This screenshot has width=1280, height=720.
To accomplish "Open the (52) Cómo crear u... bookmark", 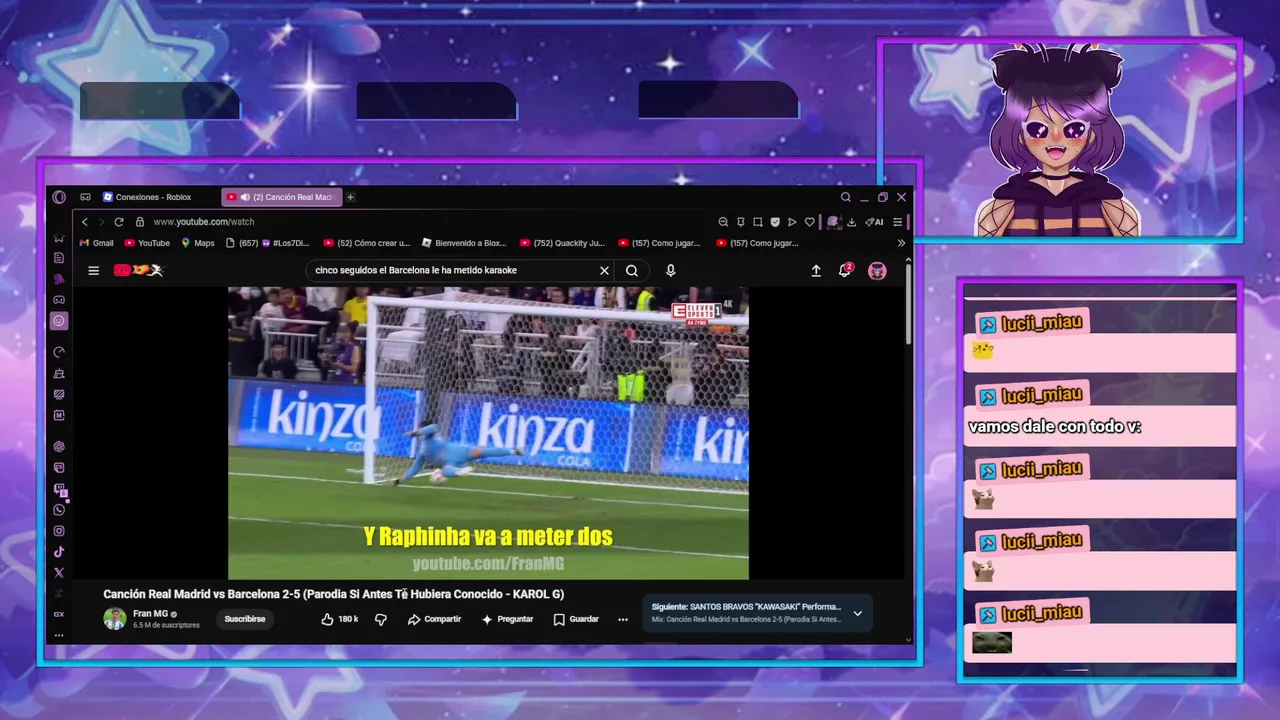I will click(367, 243).
